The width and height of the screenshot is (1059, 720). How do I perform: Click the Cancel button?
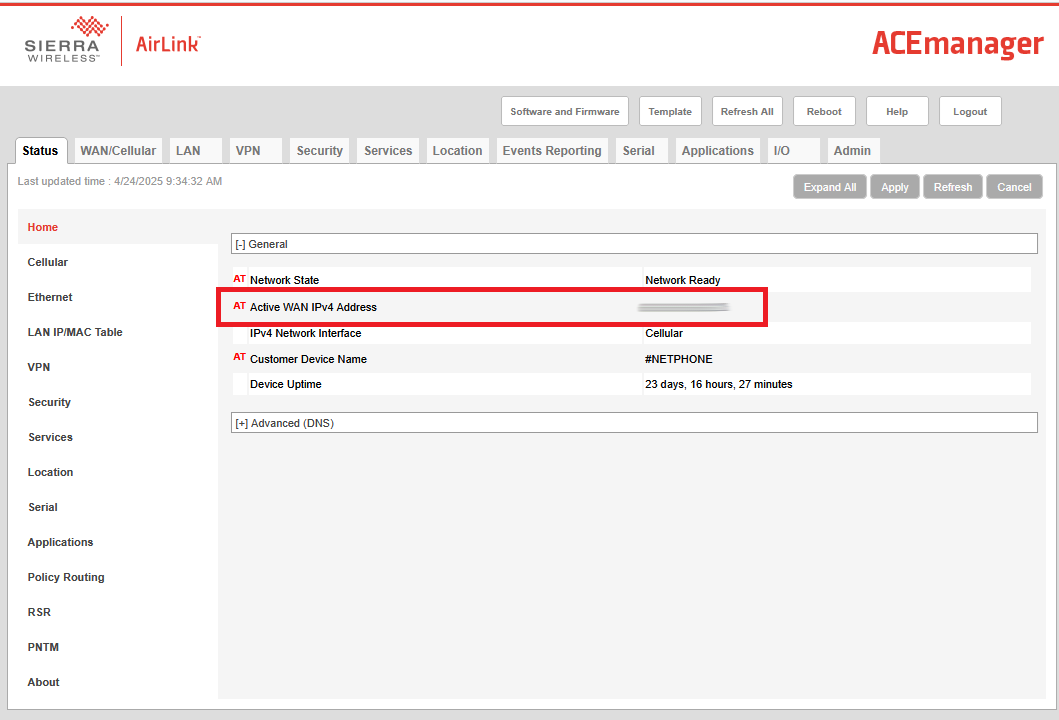[1014, 187]
